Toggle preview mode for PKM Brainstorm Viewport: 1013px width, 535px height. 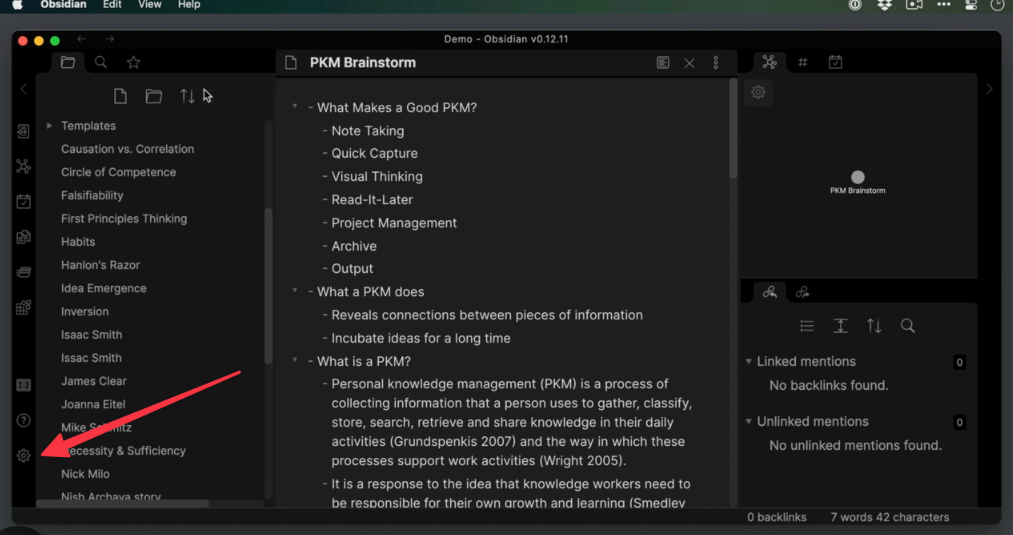(x=663, y=63)
